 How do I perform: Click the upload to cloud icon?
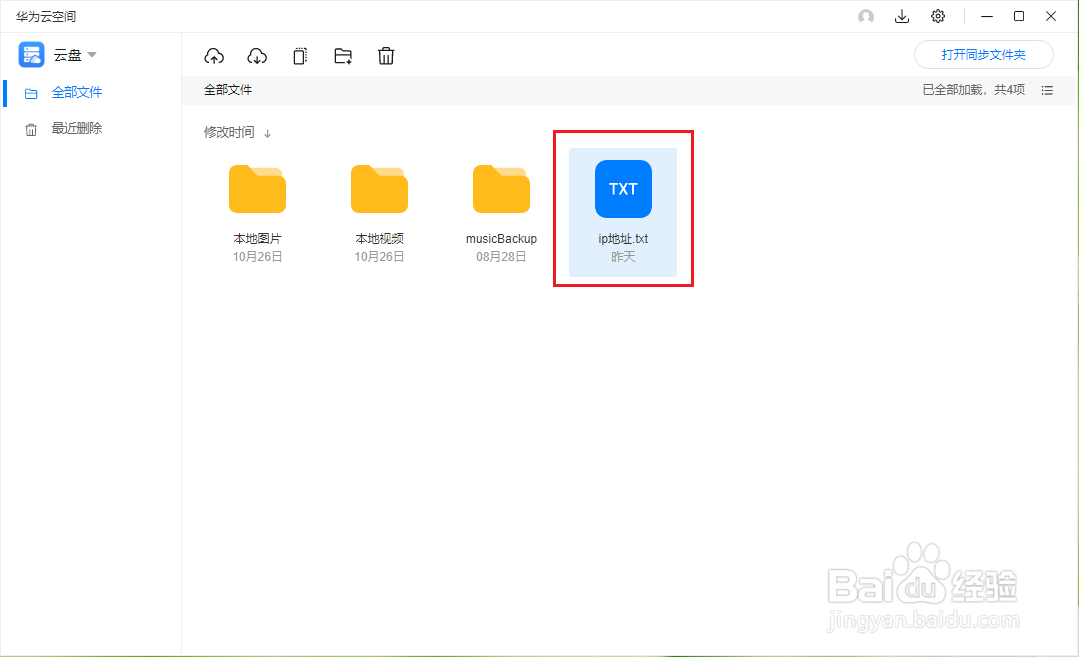pos(213,55)
